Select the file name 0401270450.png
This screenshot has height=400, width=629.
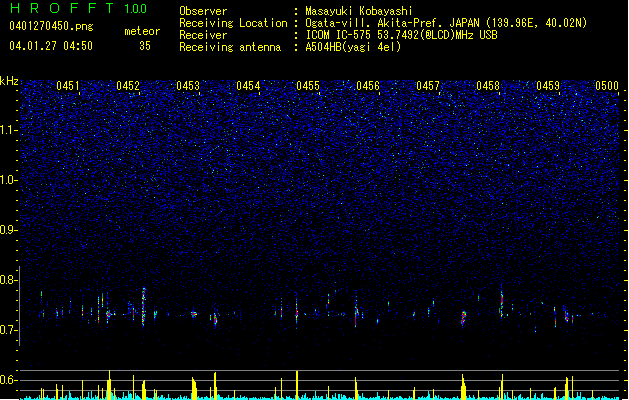51,26
